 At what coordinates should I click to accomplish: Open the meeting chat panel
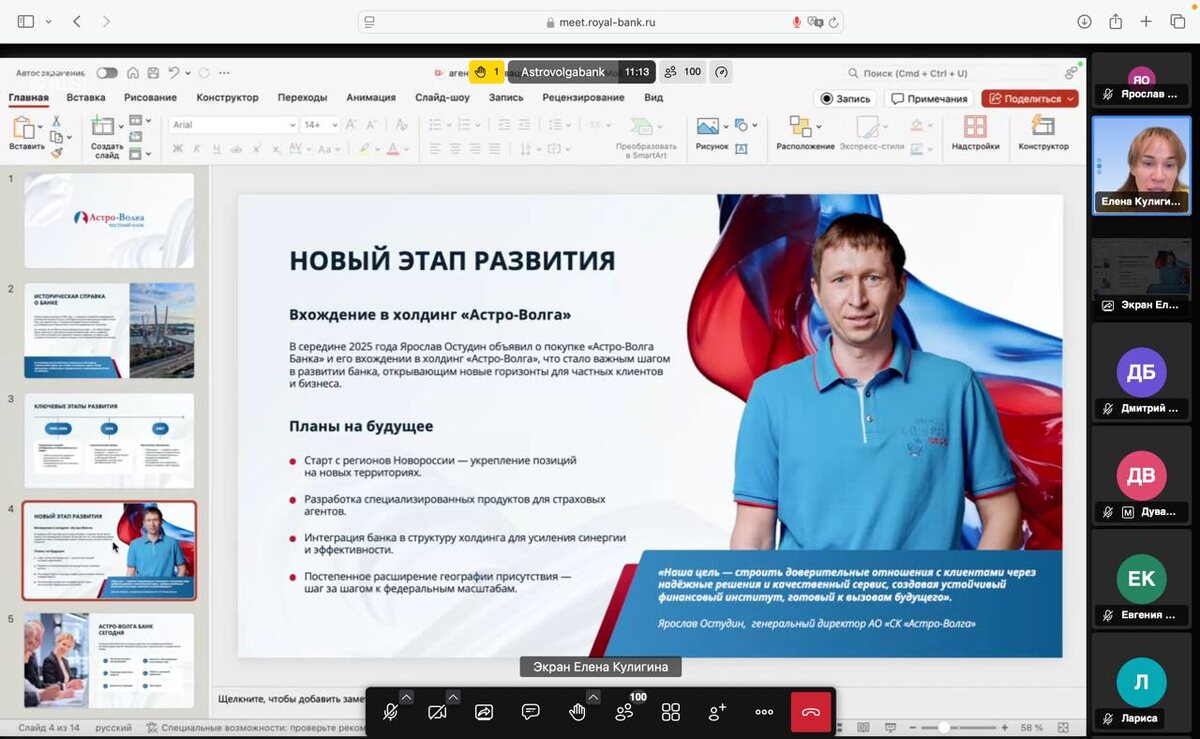pos(531,712)
